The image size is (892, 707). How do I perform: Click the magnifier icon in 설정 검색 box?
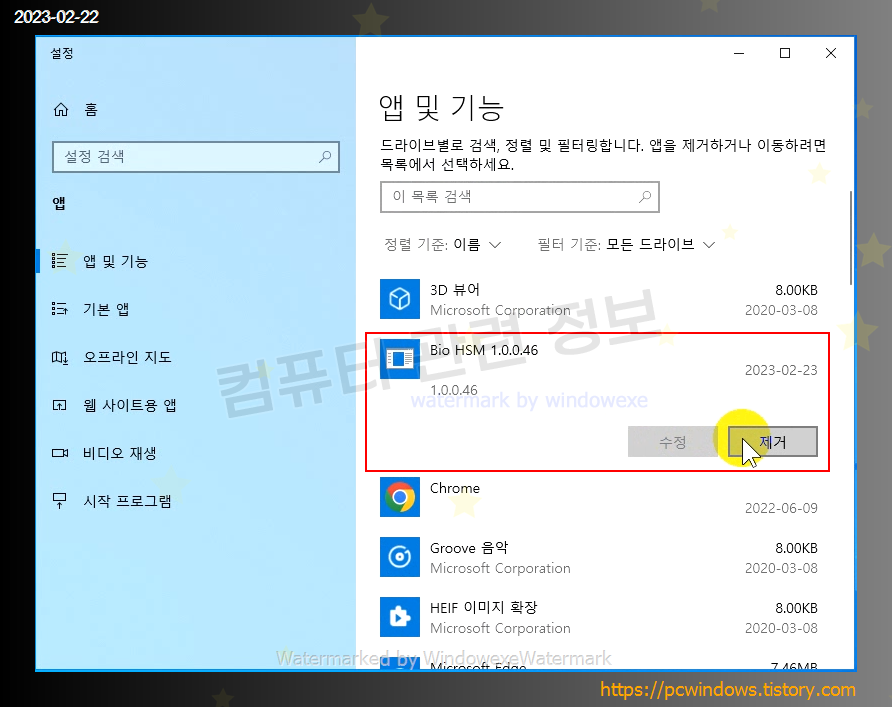click(325, 156)
